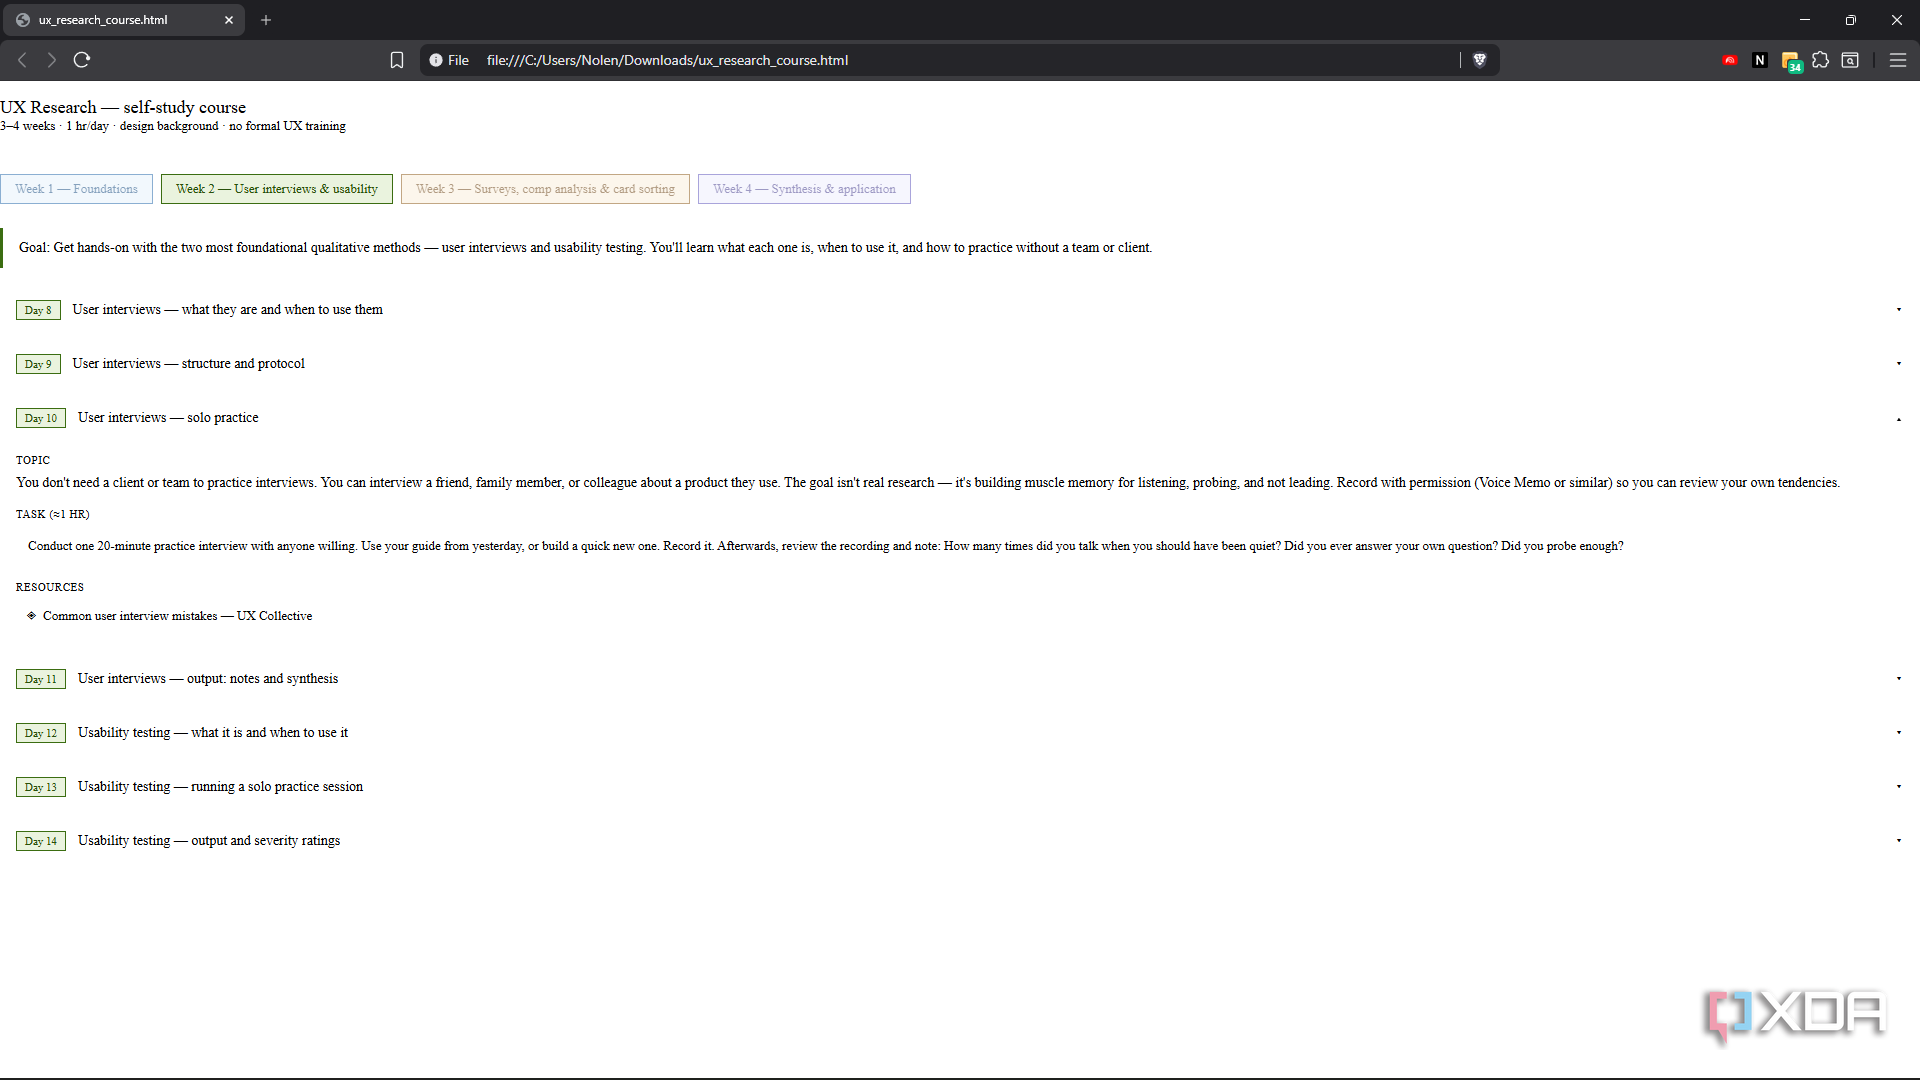Open the extension with the 34 badge
1920x1080 pixels.
click(x=1791, y=61)
